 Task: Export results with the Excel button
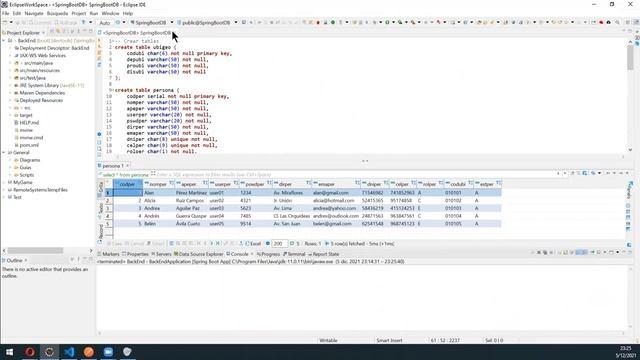click(253, 244)
